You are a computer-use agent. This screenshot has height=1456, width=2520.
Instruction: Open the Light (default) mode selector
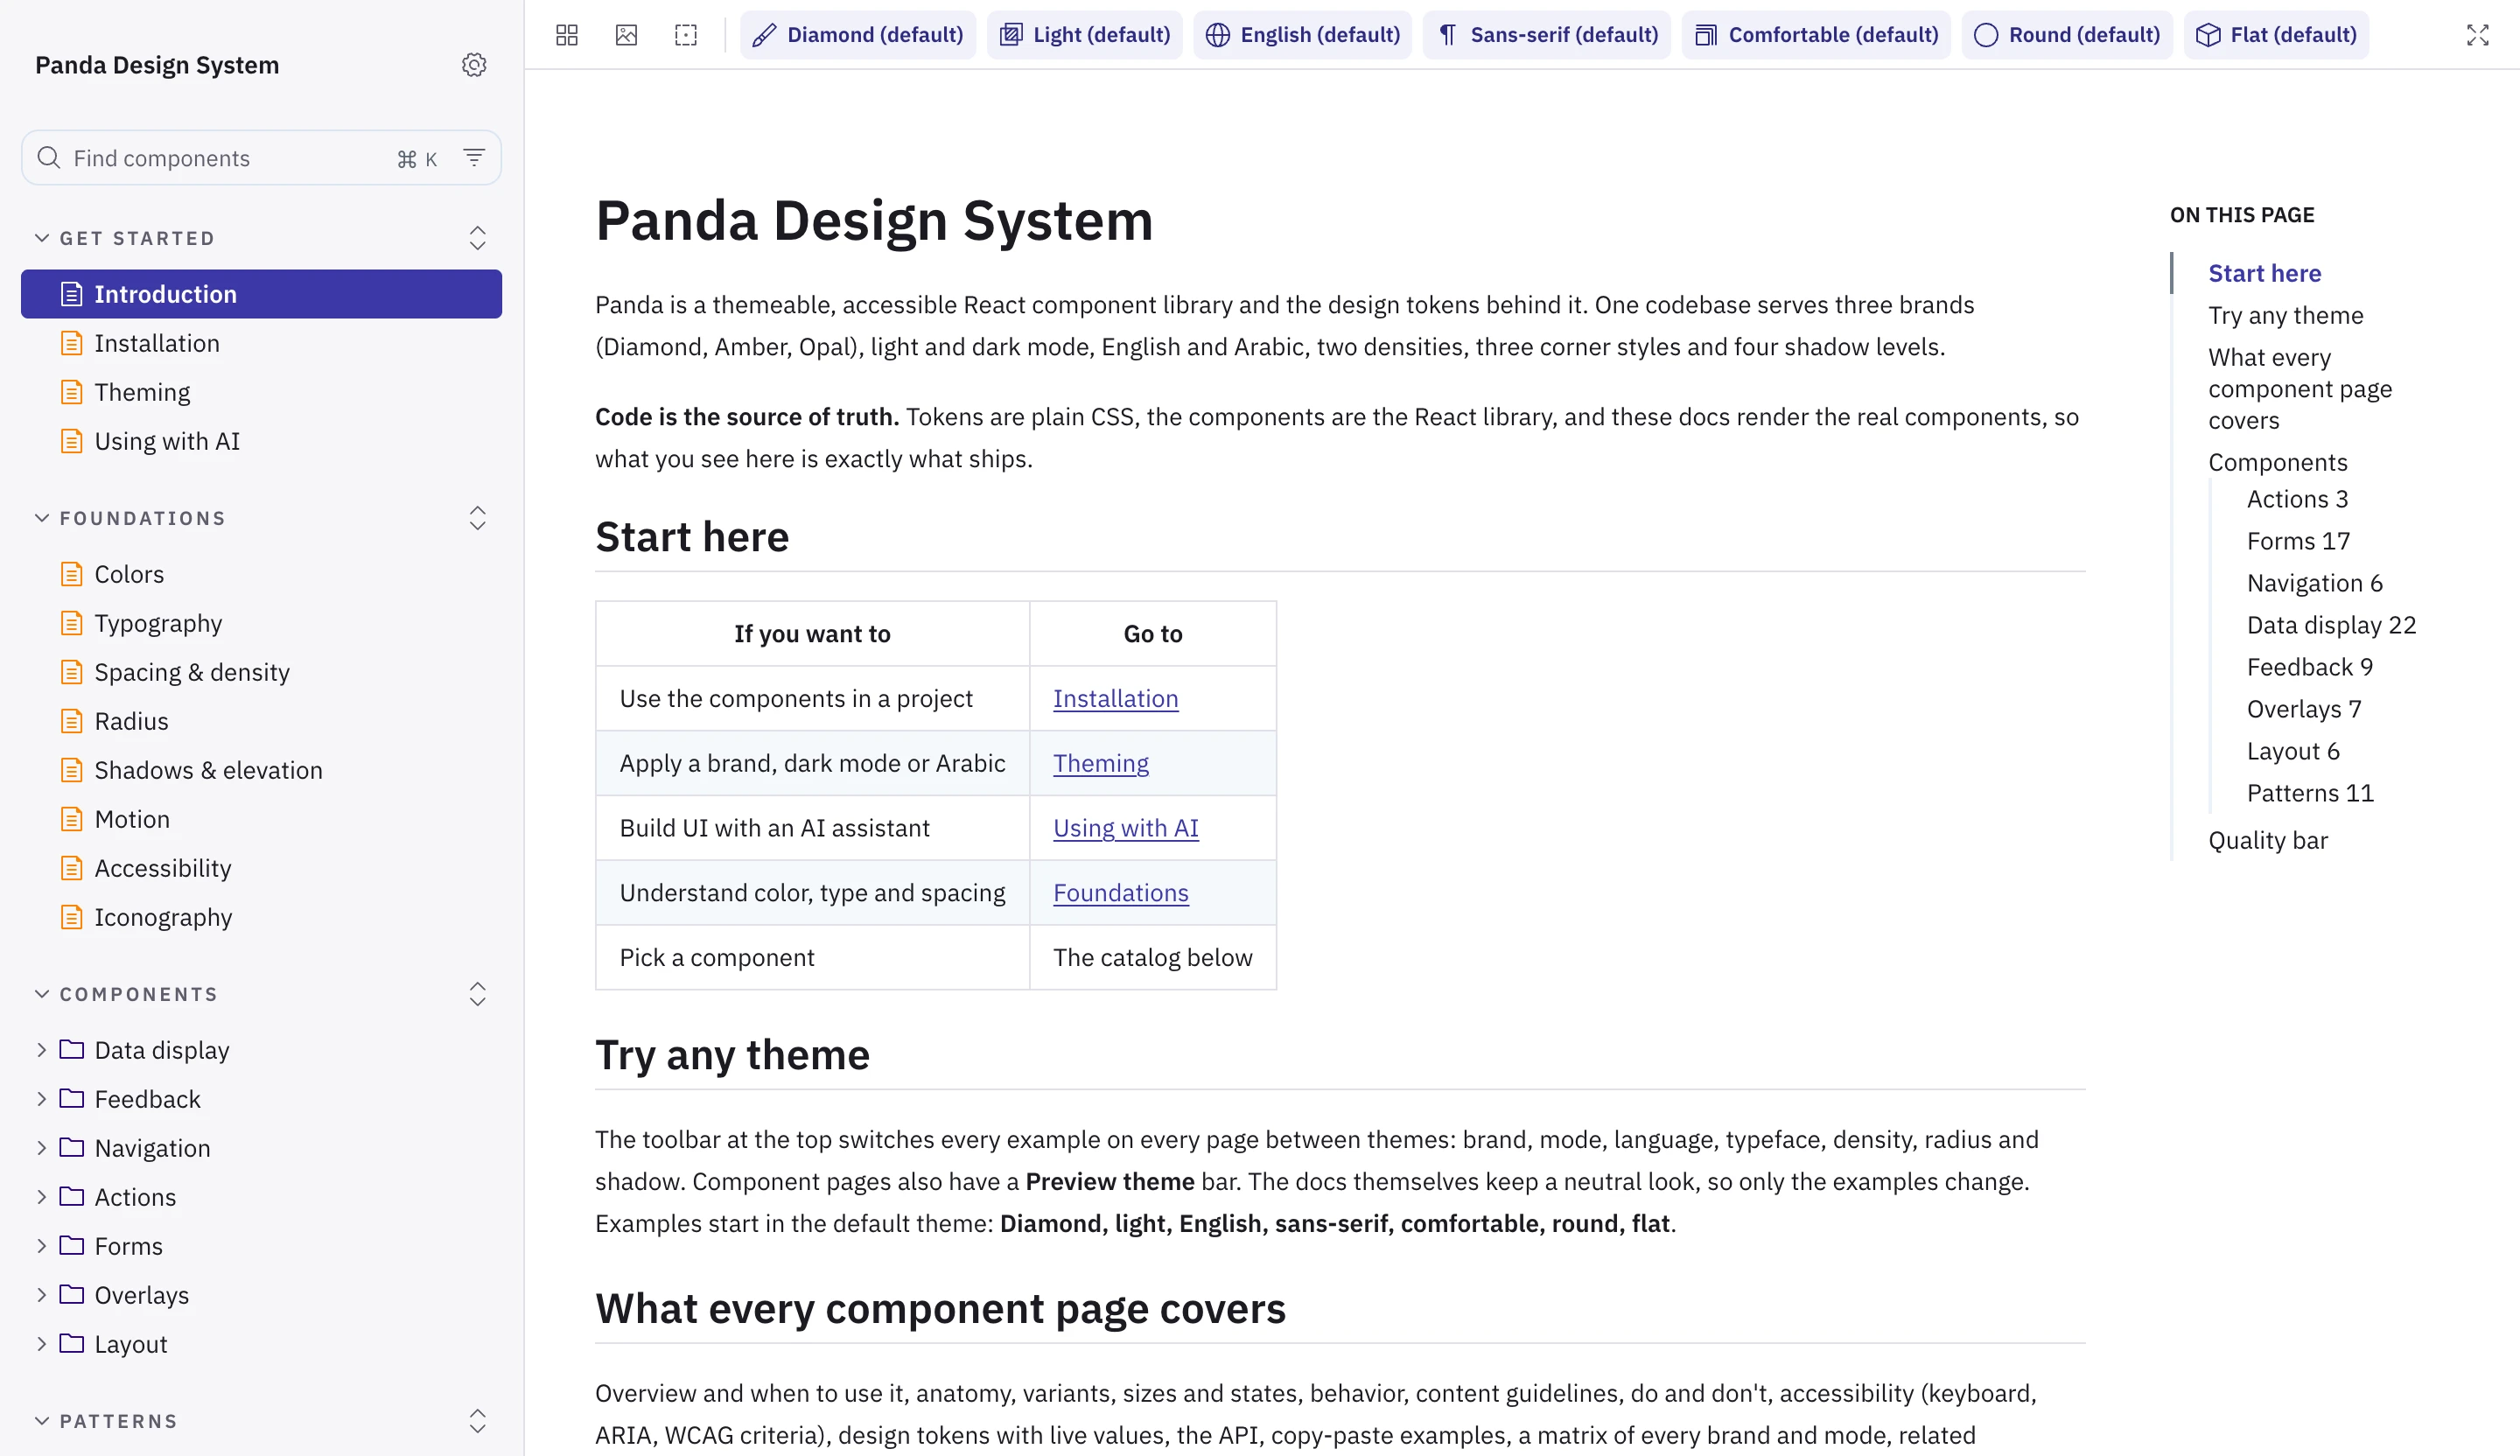[x=1085, y=35]
